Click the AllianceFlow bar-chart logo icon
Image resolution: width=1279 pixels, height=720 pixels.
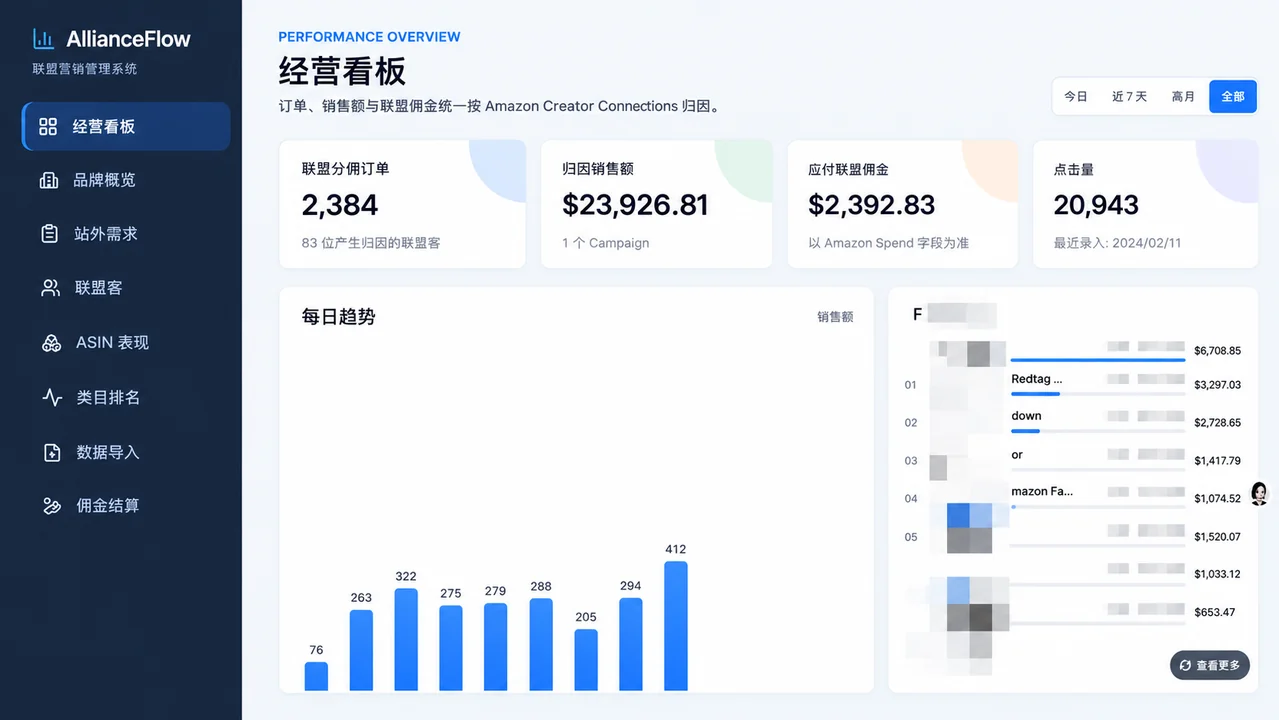point(43,39)
